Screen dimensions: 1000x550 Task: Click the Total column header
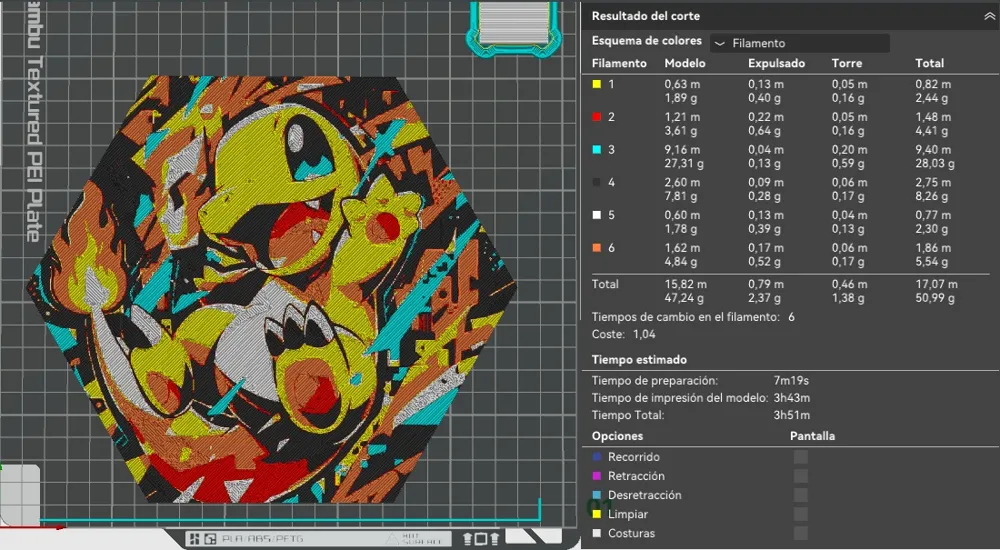(x=929, y=63)
